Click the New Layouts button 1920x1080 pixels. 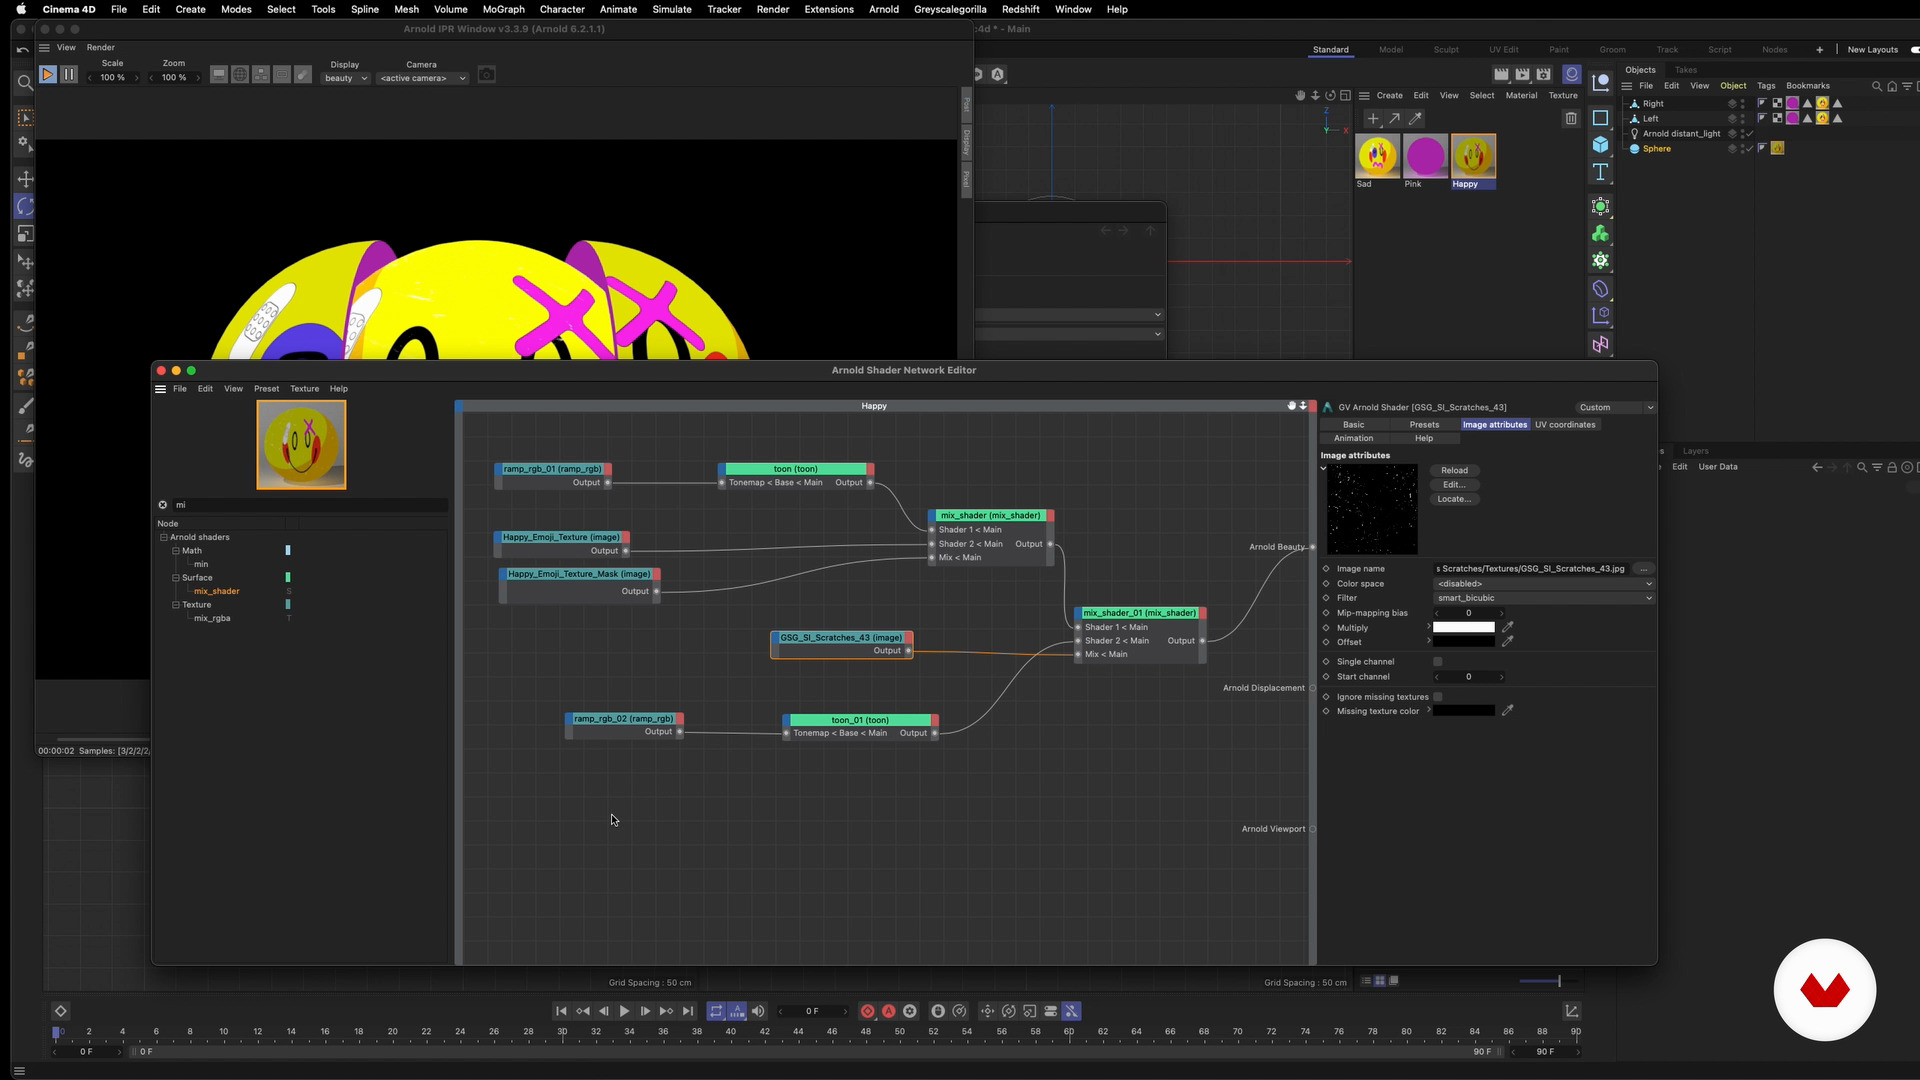[1872, 50]
